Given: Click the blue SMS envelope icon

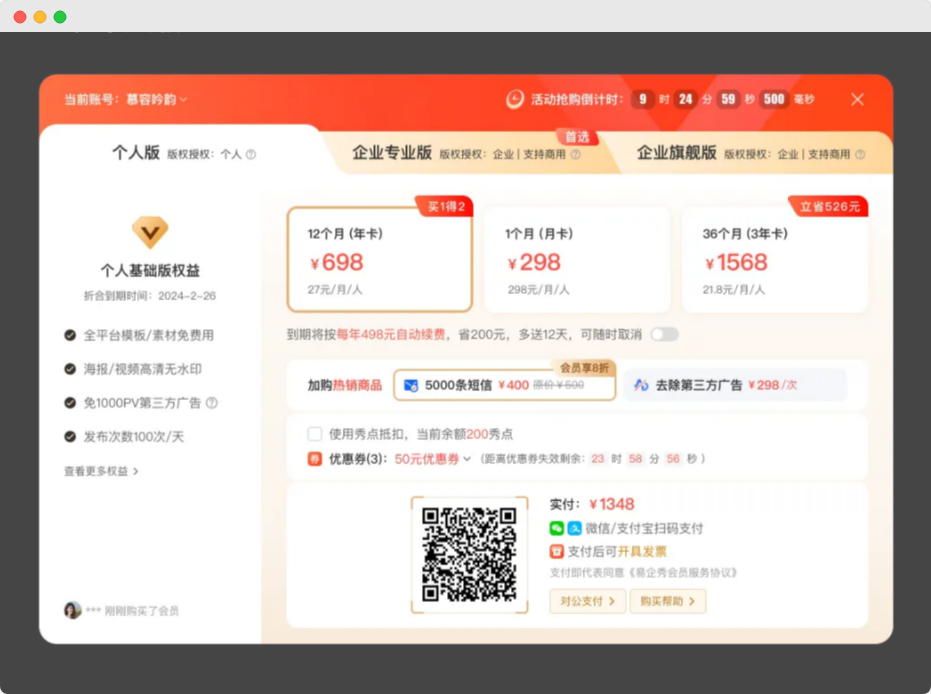Looking at the screenshot, I should point(411,386).
